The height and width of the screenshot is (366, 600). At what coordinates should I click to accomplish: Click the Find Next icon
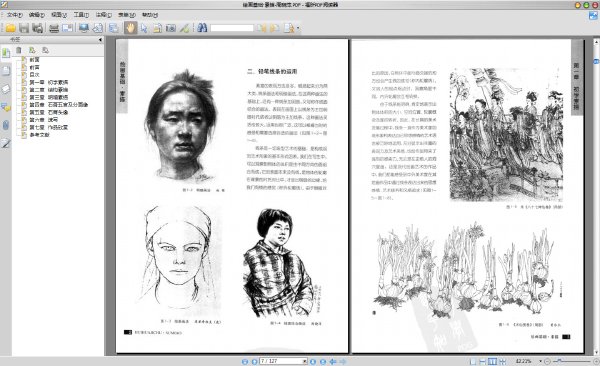click(x=274, y=28)
